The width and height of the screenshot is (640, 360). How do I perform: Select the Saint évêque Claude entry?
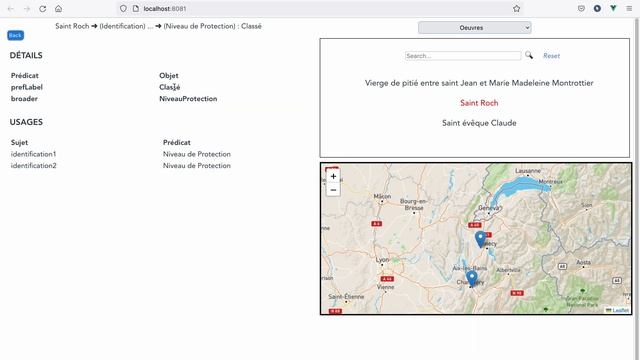479,123
